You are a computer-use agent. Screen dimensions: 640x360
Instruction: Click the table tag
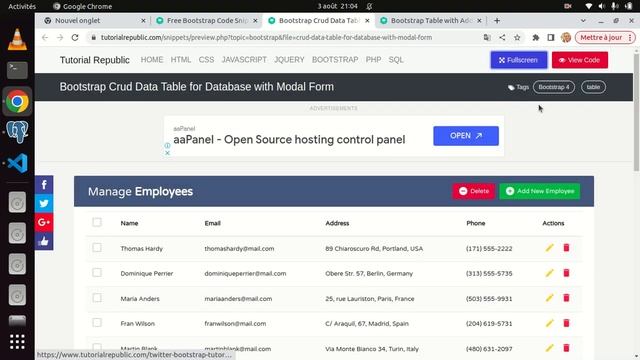tap(593, 87)
